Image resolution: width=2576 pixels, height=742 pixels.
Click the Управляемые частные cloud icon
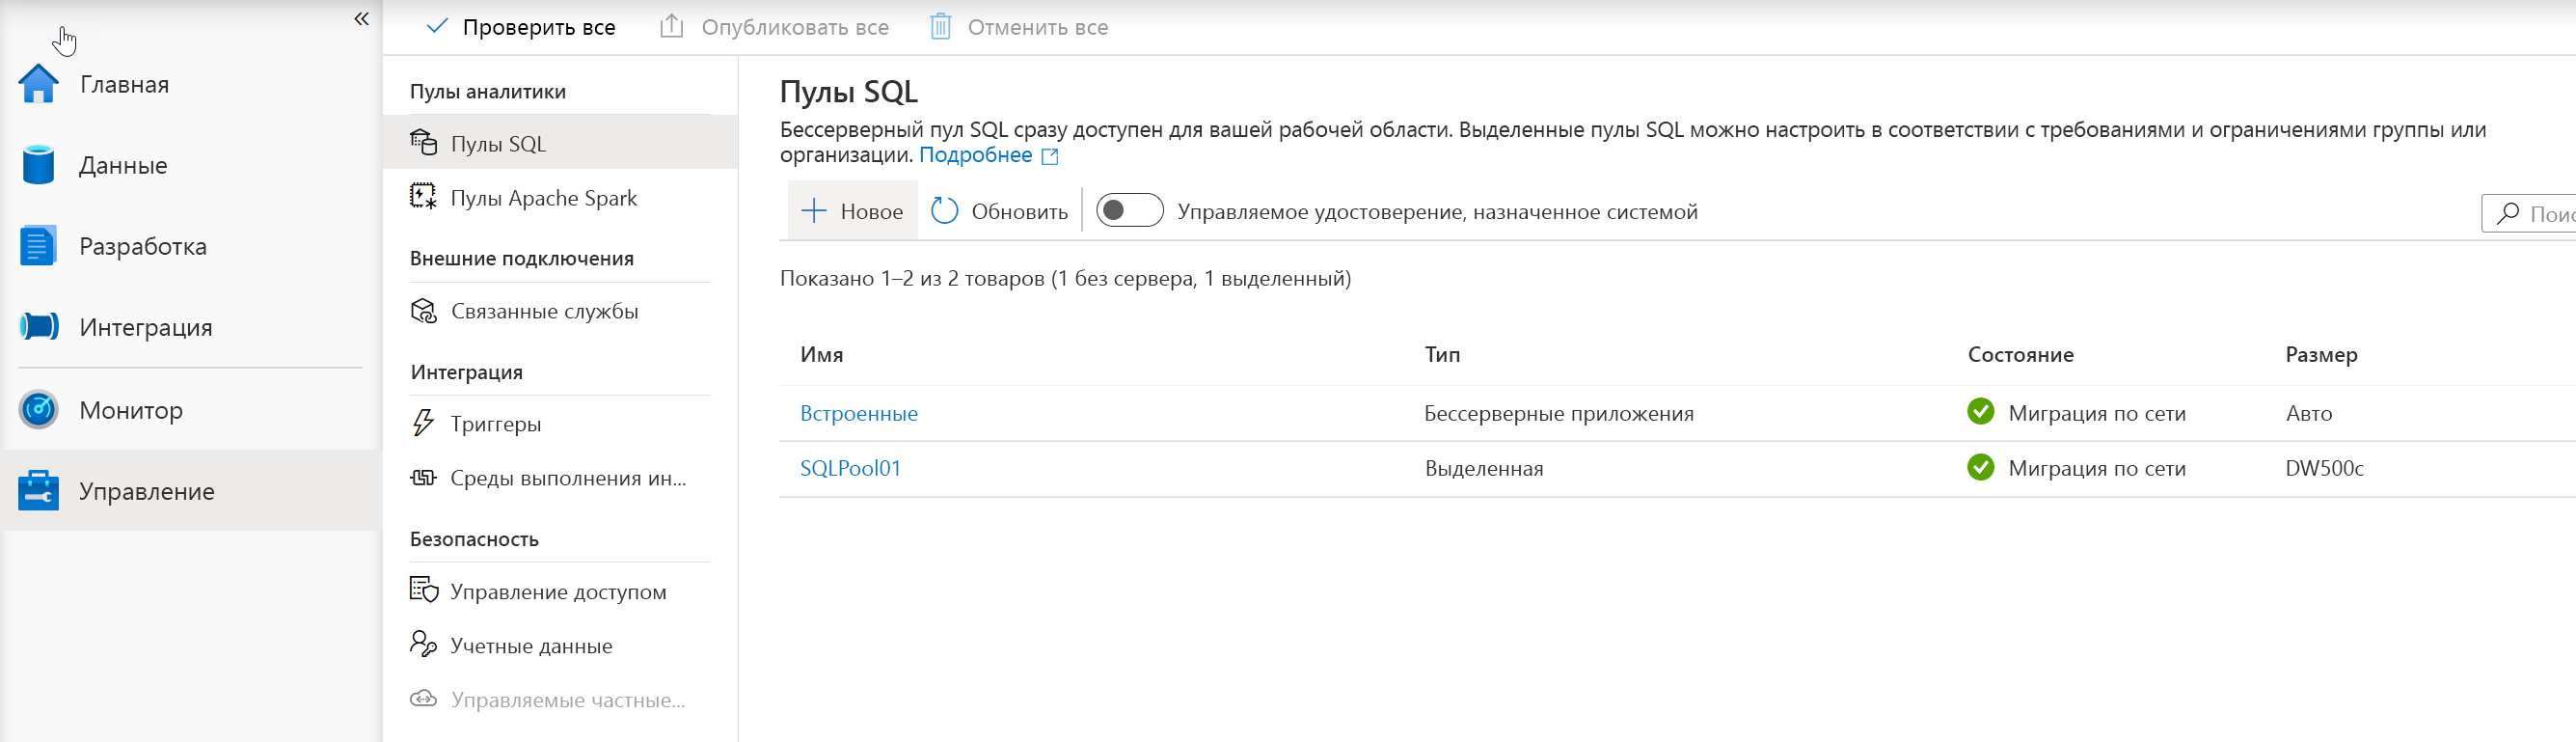[x=424, y=698]
